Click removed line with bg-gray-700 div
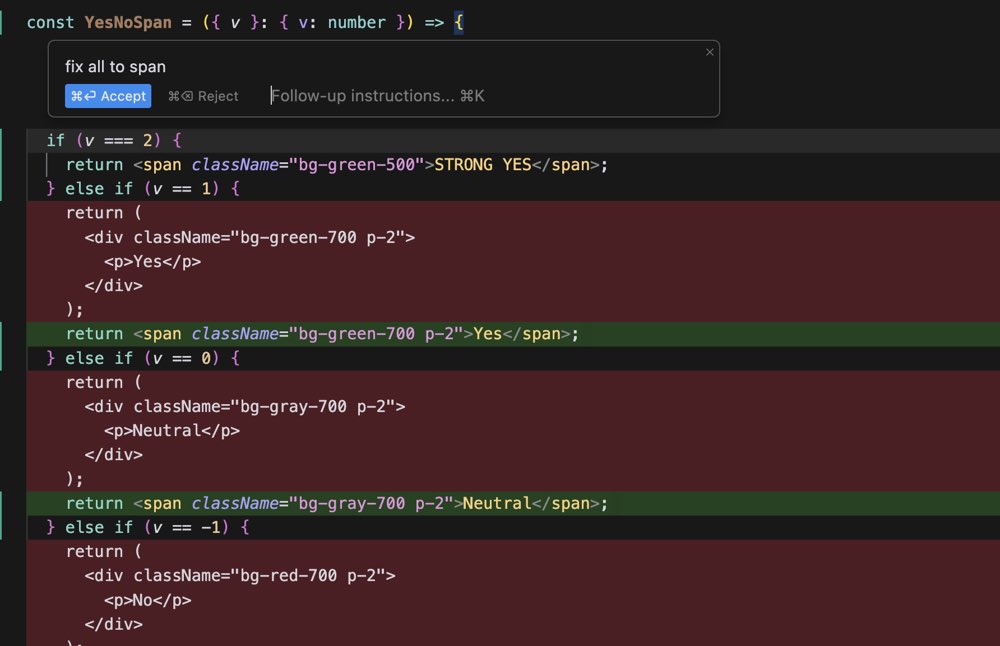This screenshot has height=646, width=1000. (245, 407)
